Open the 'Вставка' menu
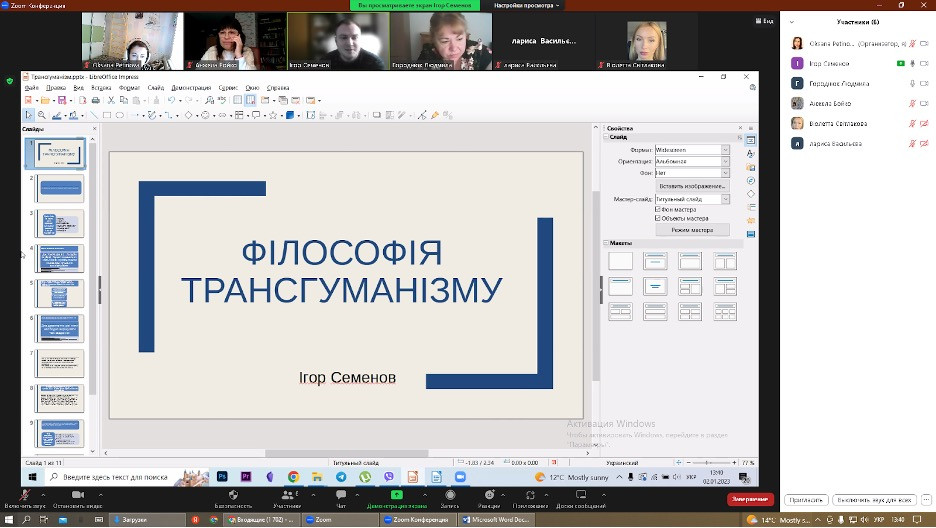This screenshot has width=936, height=528. pos(101,88)
